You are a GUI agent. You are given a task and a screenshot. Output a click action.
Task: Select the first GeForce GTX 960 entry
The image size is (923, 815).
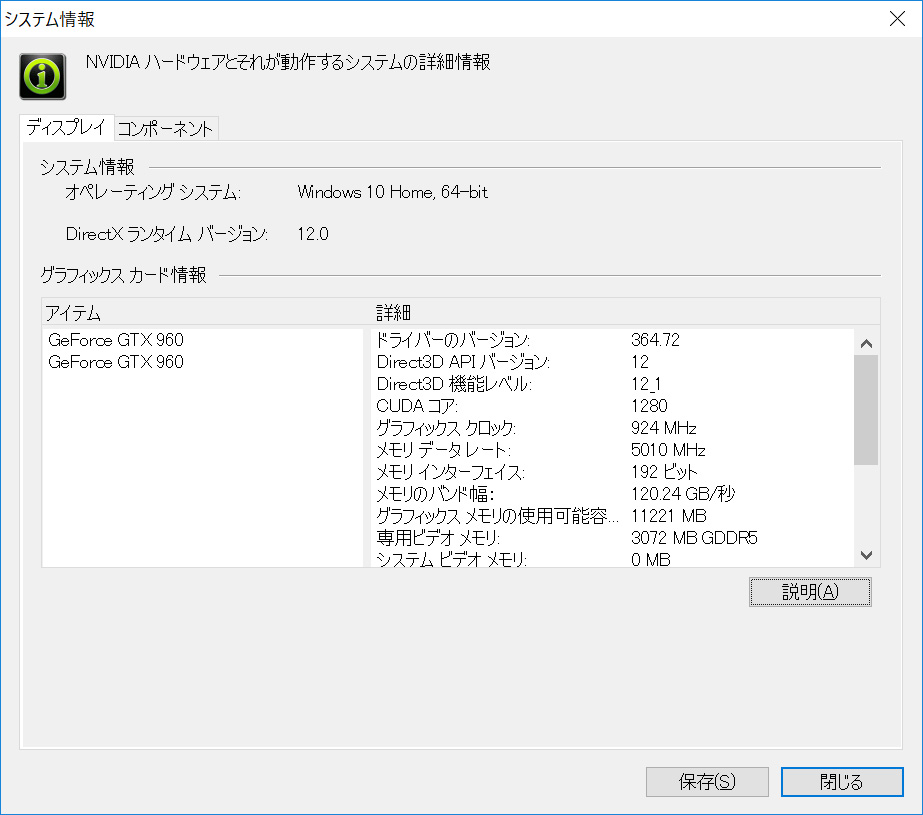click(116, 340)
